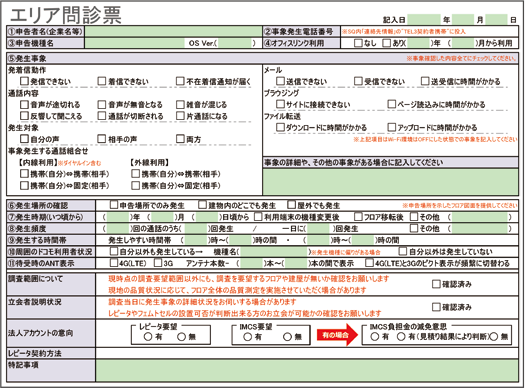Check 外線利用 携帯(自分)⇔固定(相手) box
Screen dimensions: 525x388
[135, 185]
